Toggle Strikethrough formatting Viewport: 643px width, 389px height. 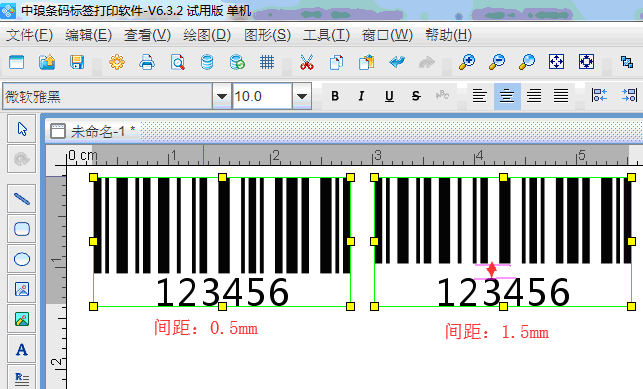pos(416,96)
